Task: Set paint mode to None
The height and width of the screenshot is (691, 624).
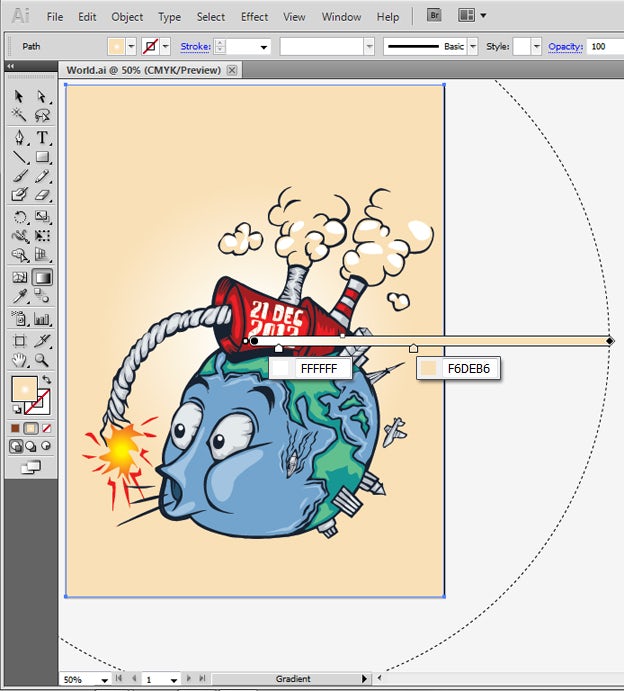Action: [46, 428]
